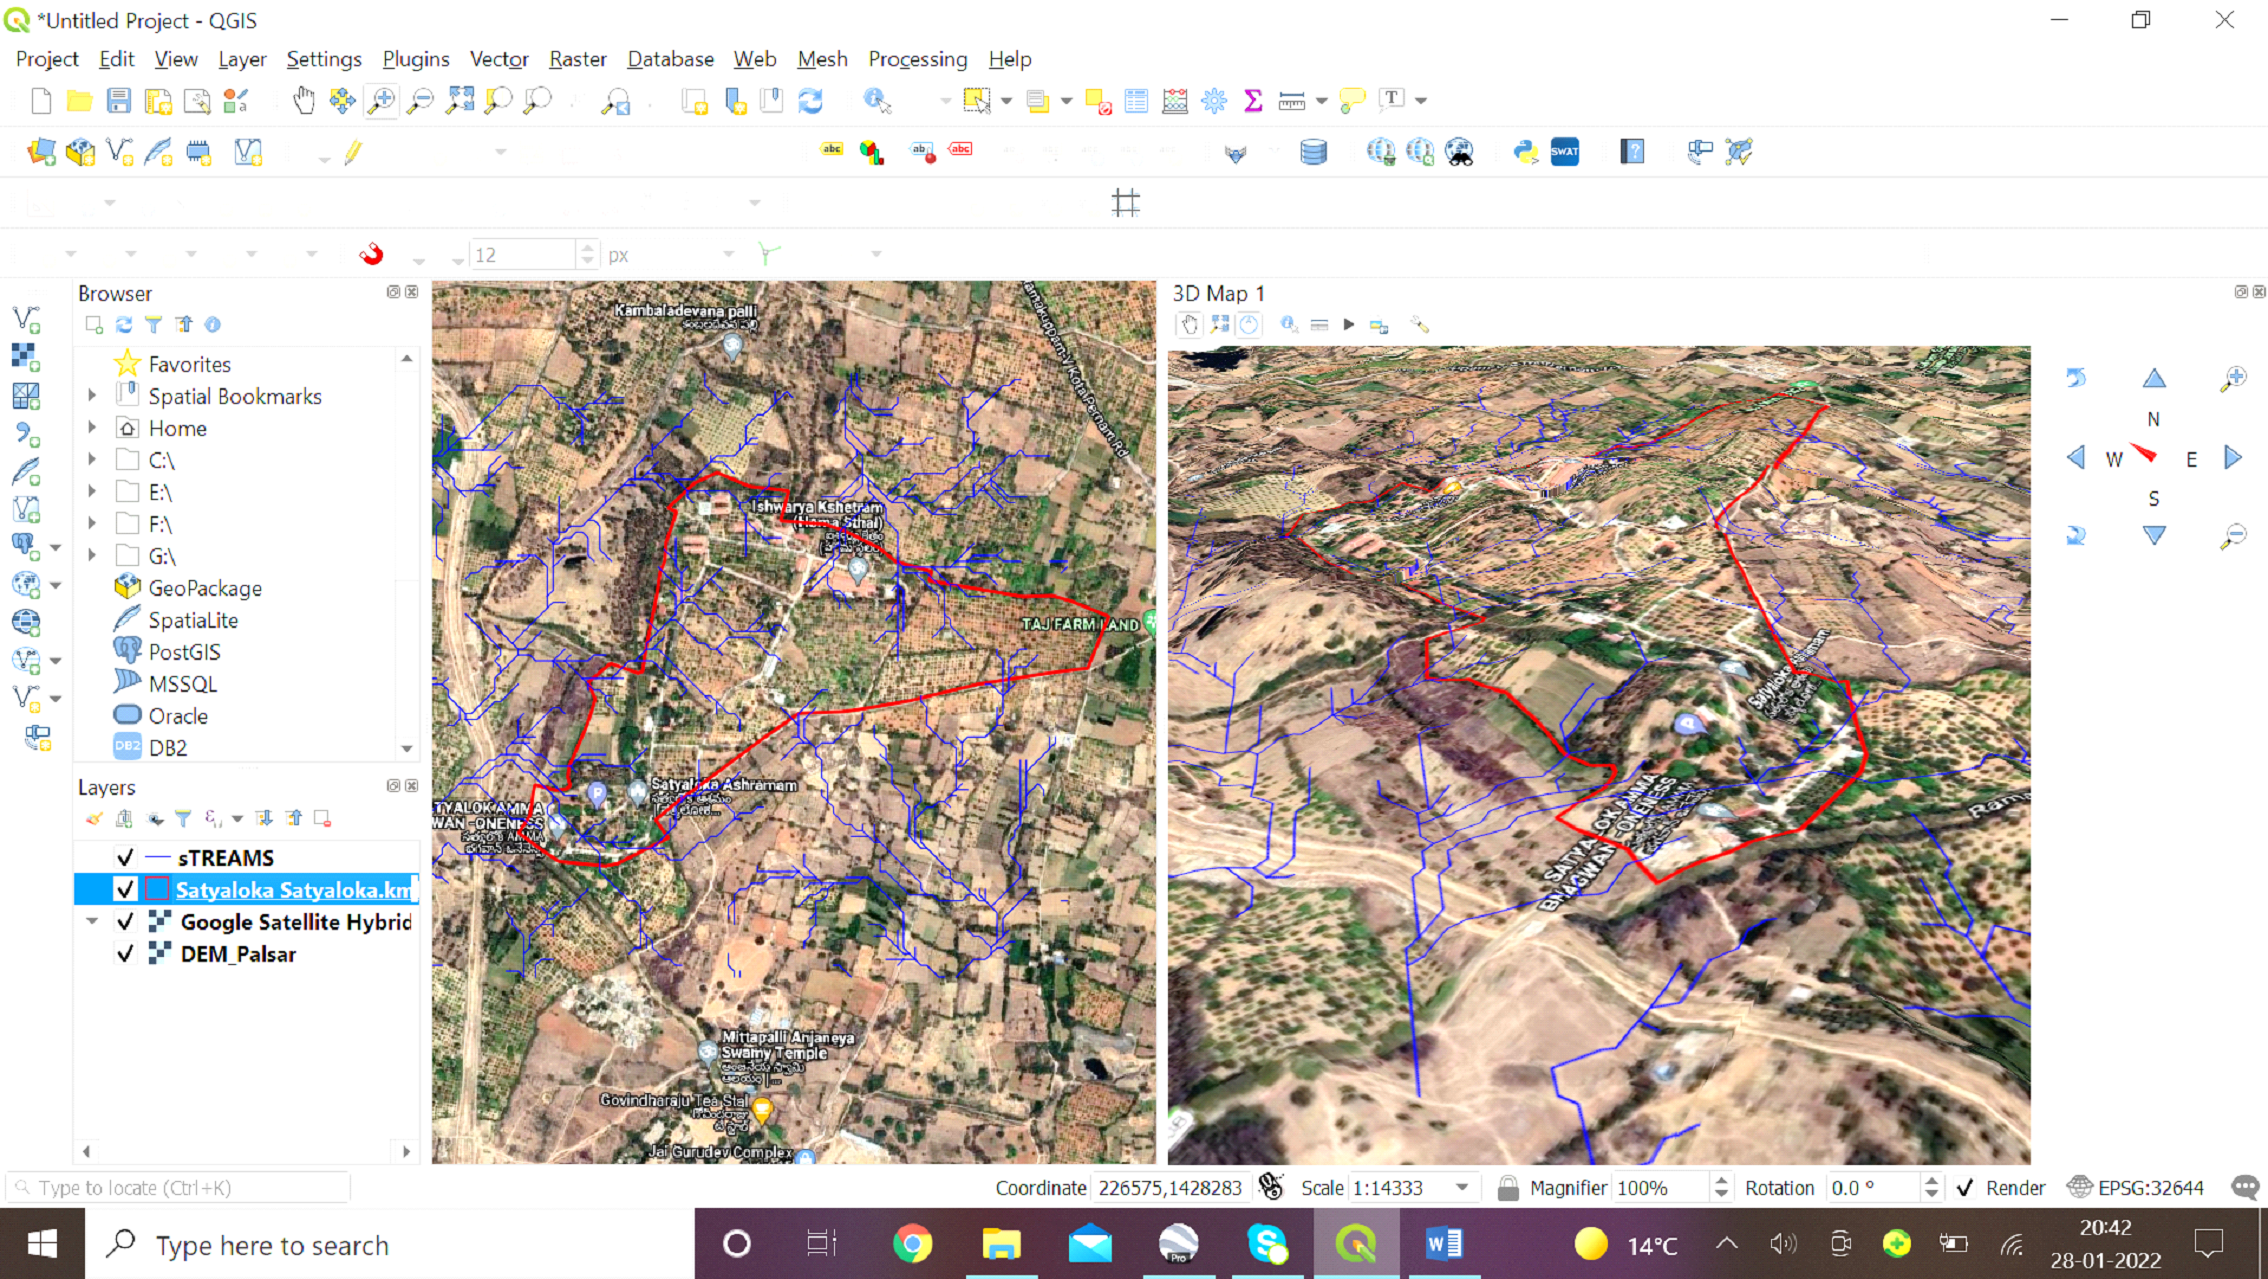This screenshot has width=2268, height=1279.
Task: Toggle DEM_Palsar layer visibility checkbox
Action: [x=125, y=953]
